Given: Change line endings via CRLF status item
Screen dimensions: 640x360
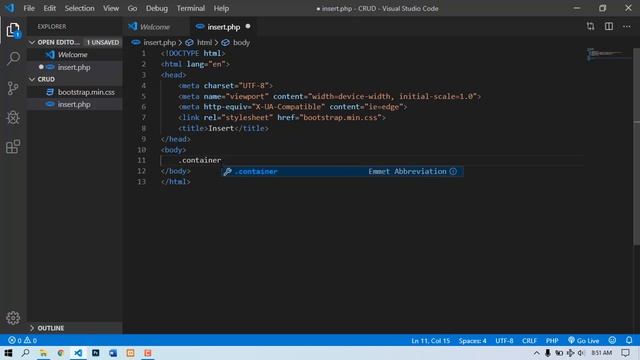Looking at the screenshot, I should pyautogui.click(x=529, y=340).
